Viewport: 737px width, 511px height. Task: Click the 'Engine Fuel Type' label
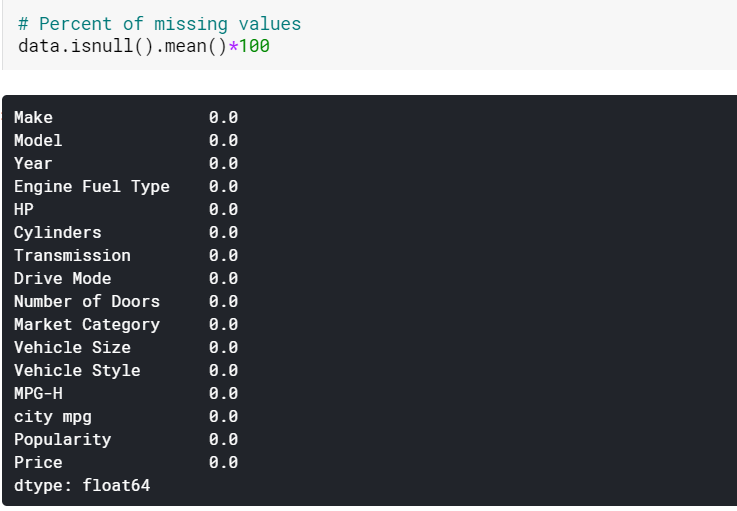point(91,187)
